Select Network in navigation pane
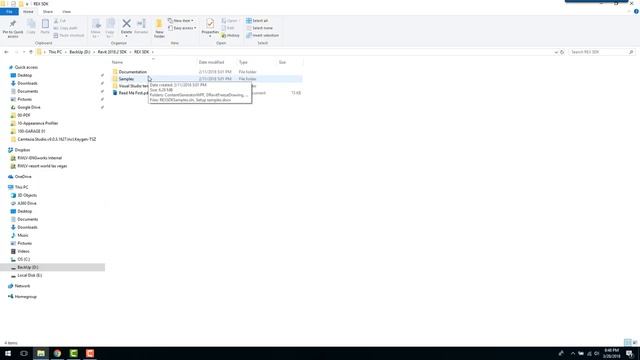 (x=22, y=286)
